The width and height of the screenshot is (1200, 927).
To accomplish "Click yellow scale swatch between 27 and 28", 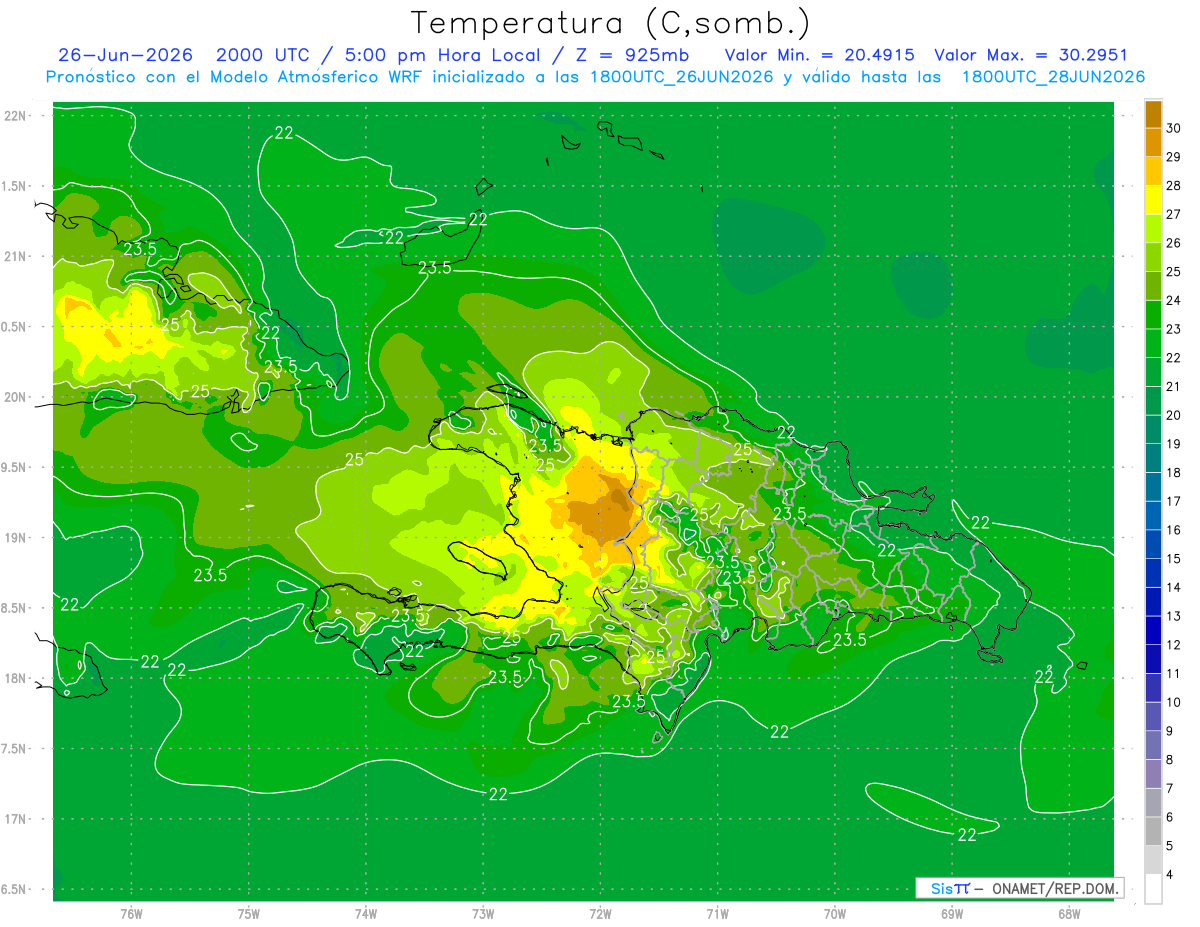I will tap(1153, 200).
